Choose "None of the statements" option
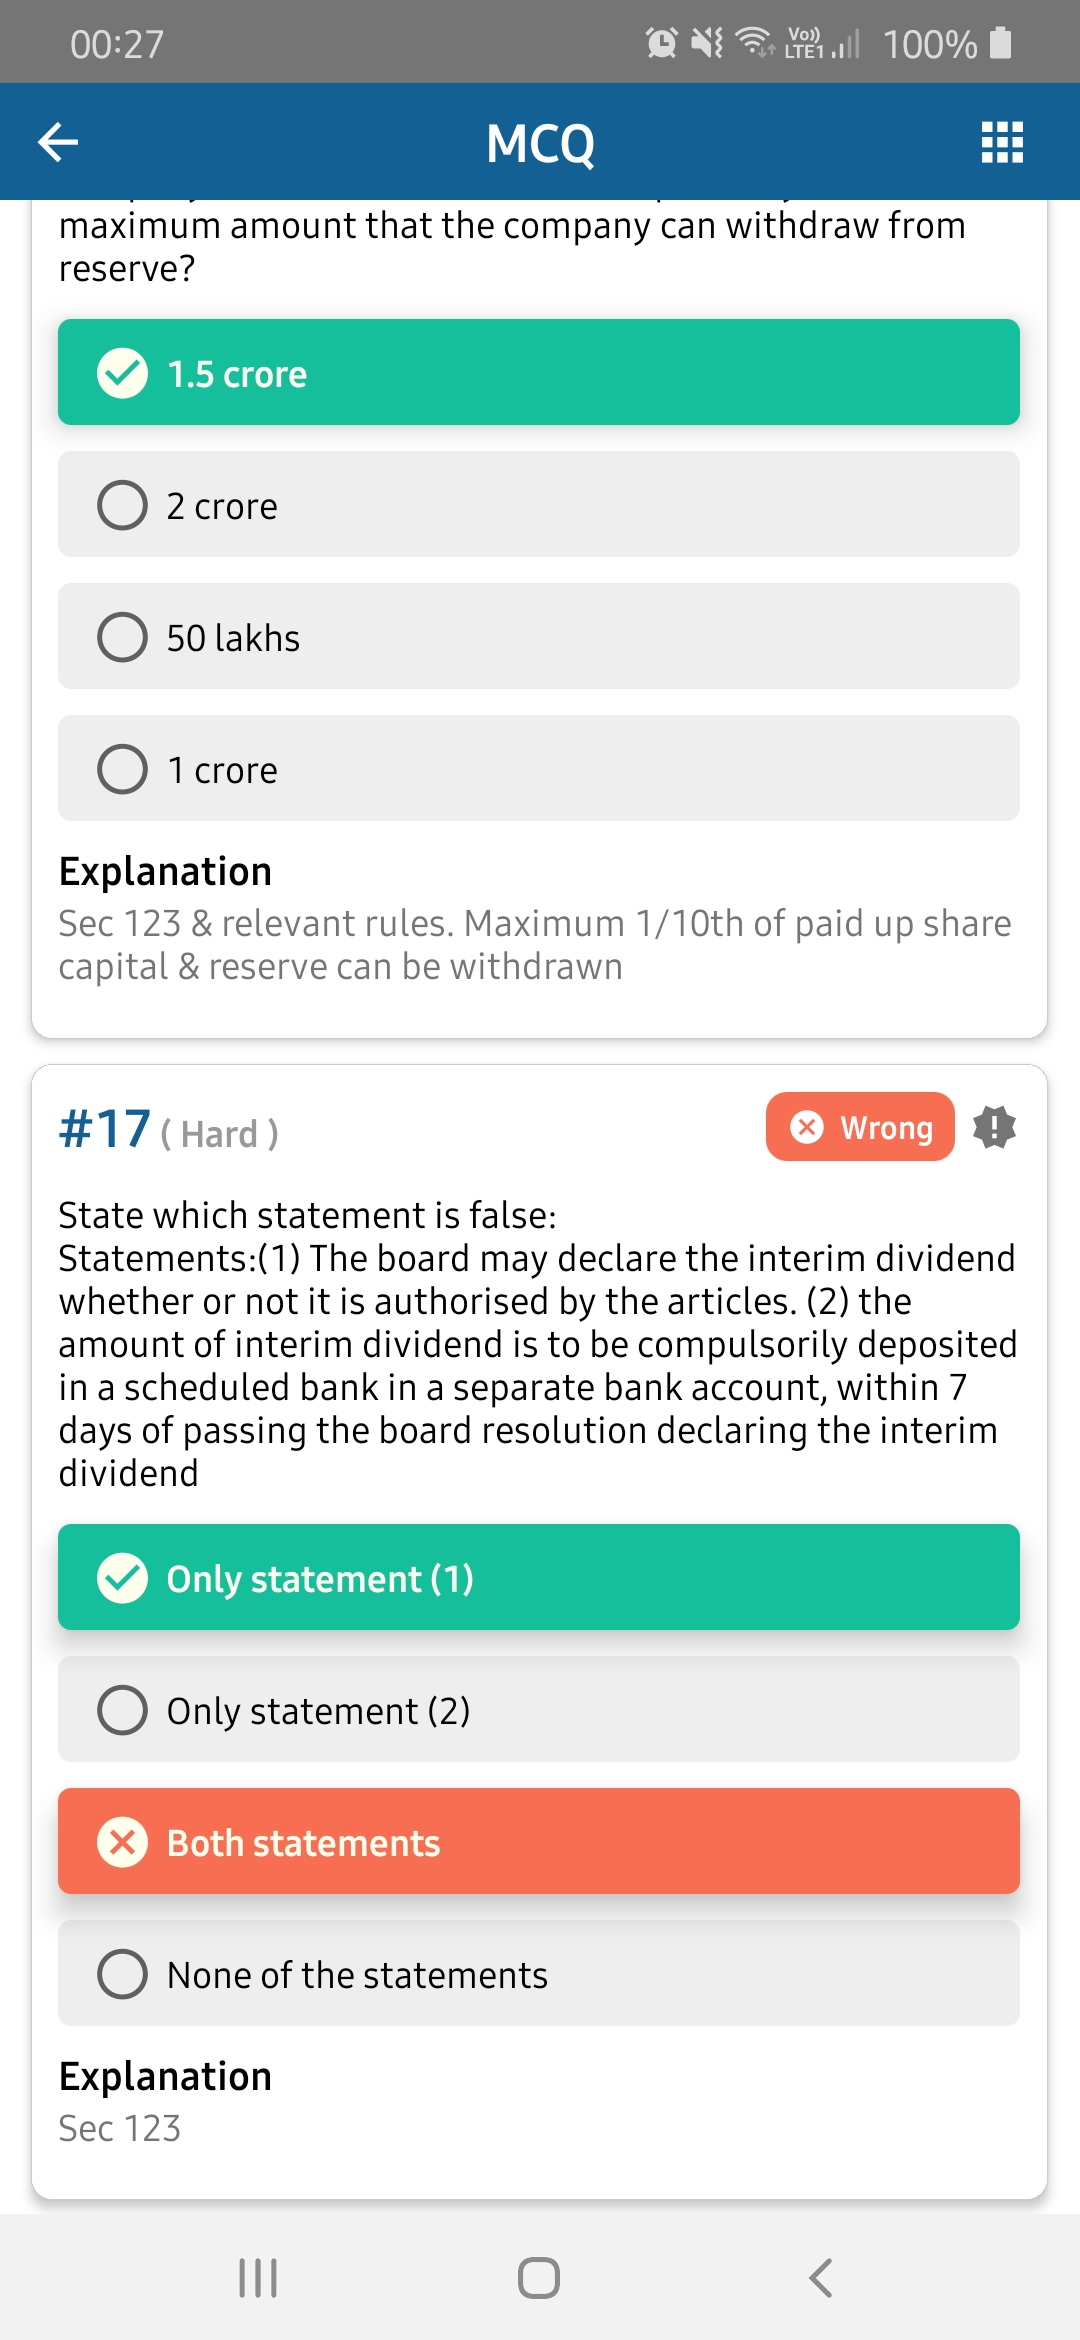 coord(538,1974)
